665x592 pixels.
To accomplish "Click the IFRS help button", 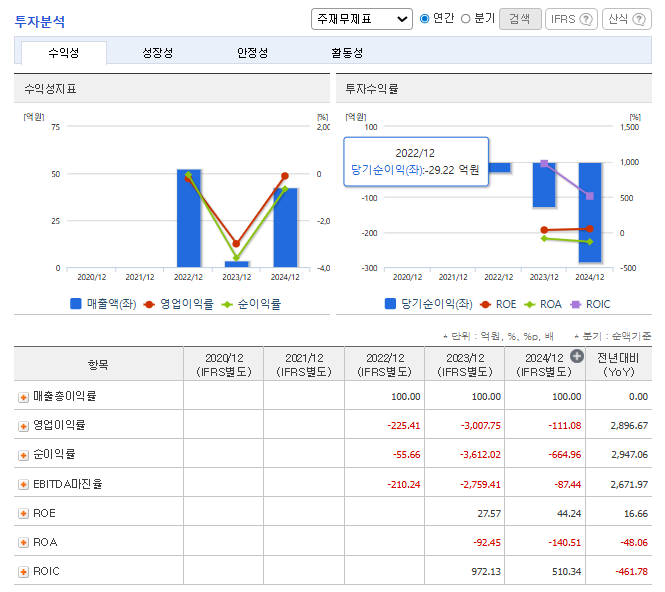I will (x=571, y=19).
